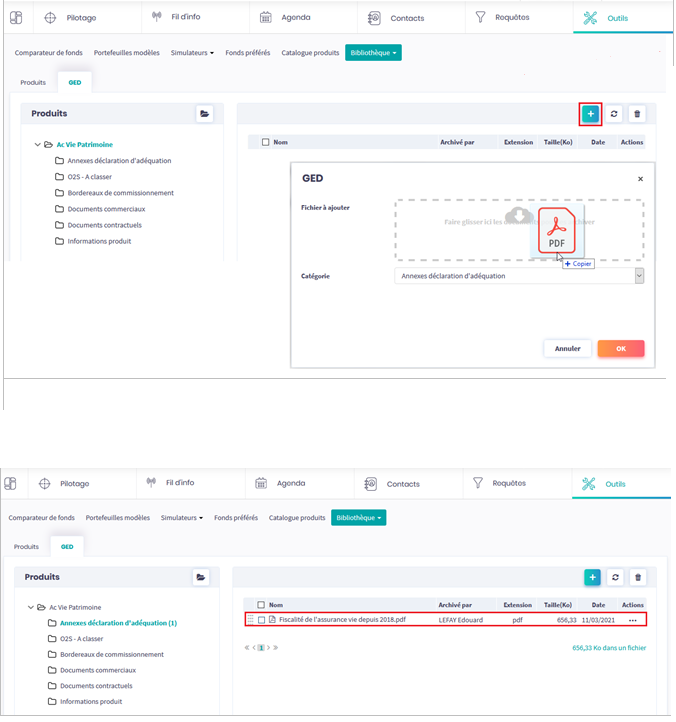Click the drag handle of the Fiscalité row
The height and width of the screenshot is (722, 676).
point(250,620)
